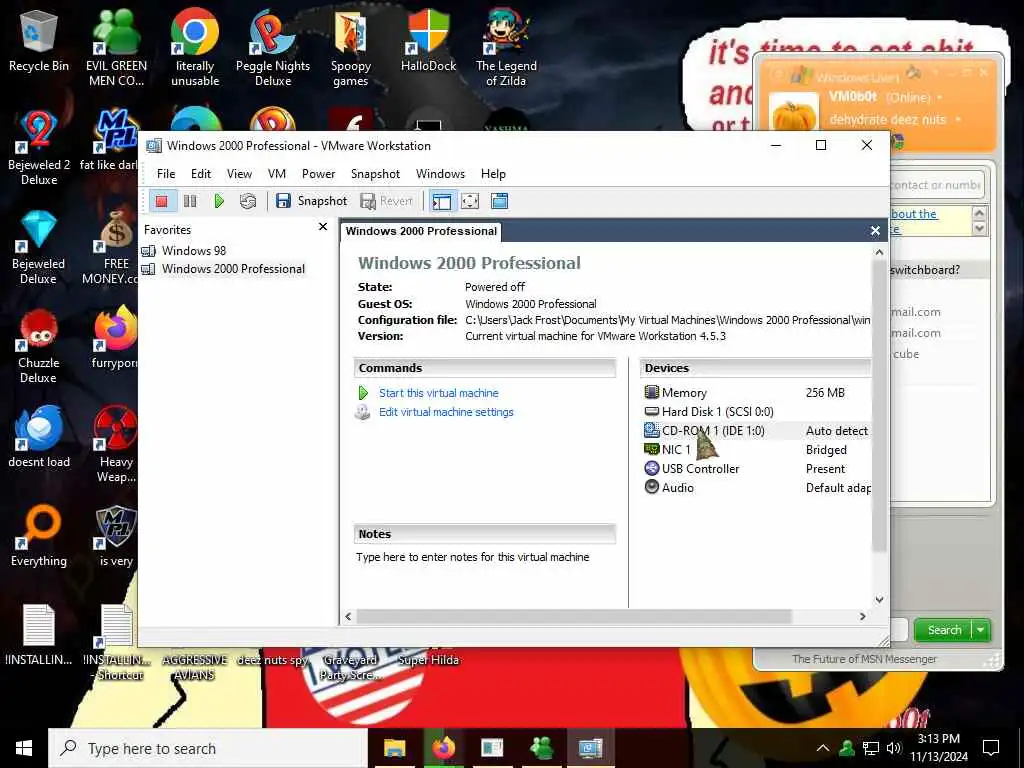Close the Favorites panel
The image size is (1024, 768).
click(323, 227)
